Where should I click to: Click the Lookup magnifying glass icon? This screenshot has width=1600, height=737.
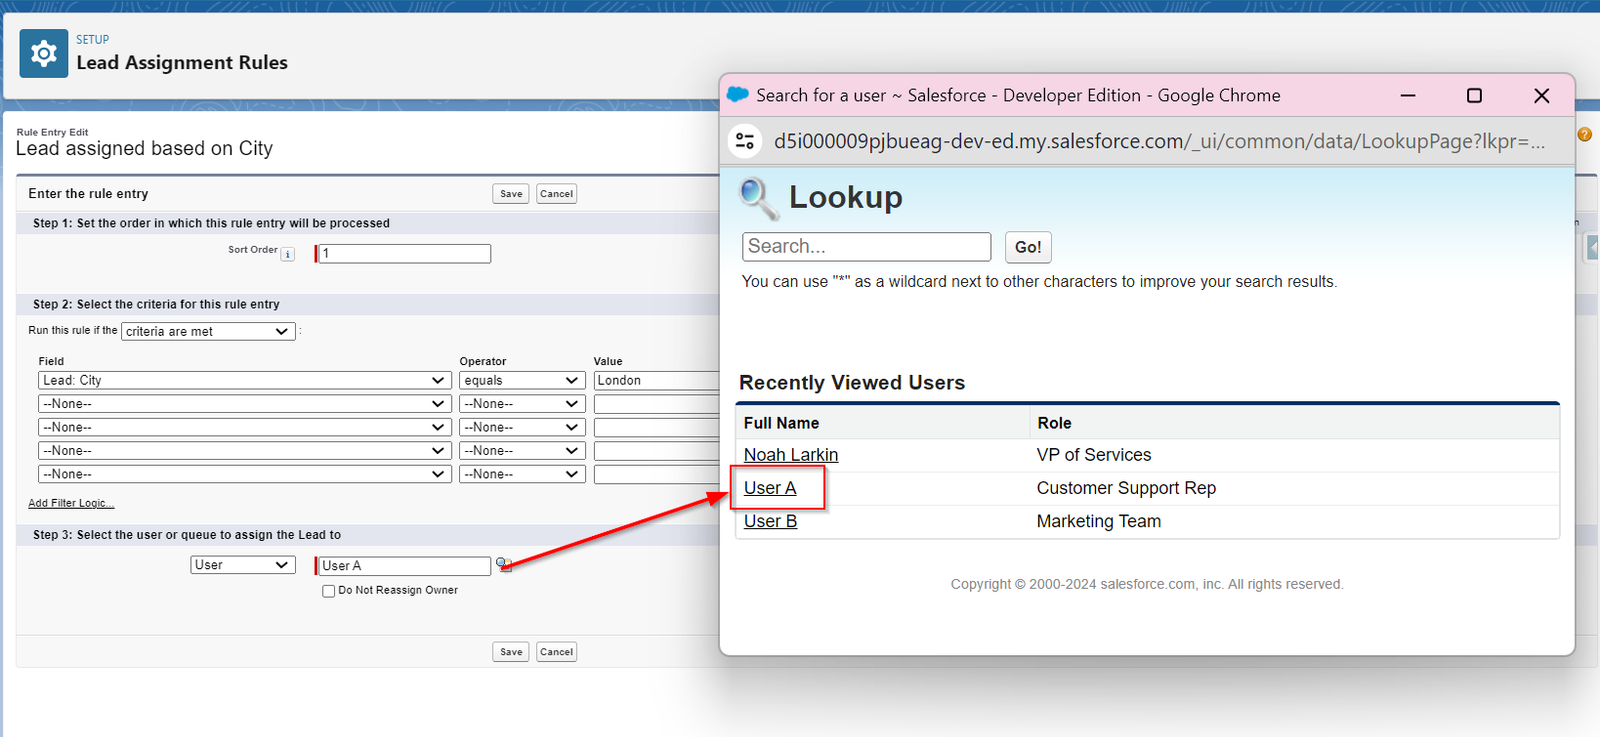pos(759,198)
